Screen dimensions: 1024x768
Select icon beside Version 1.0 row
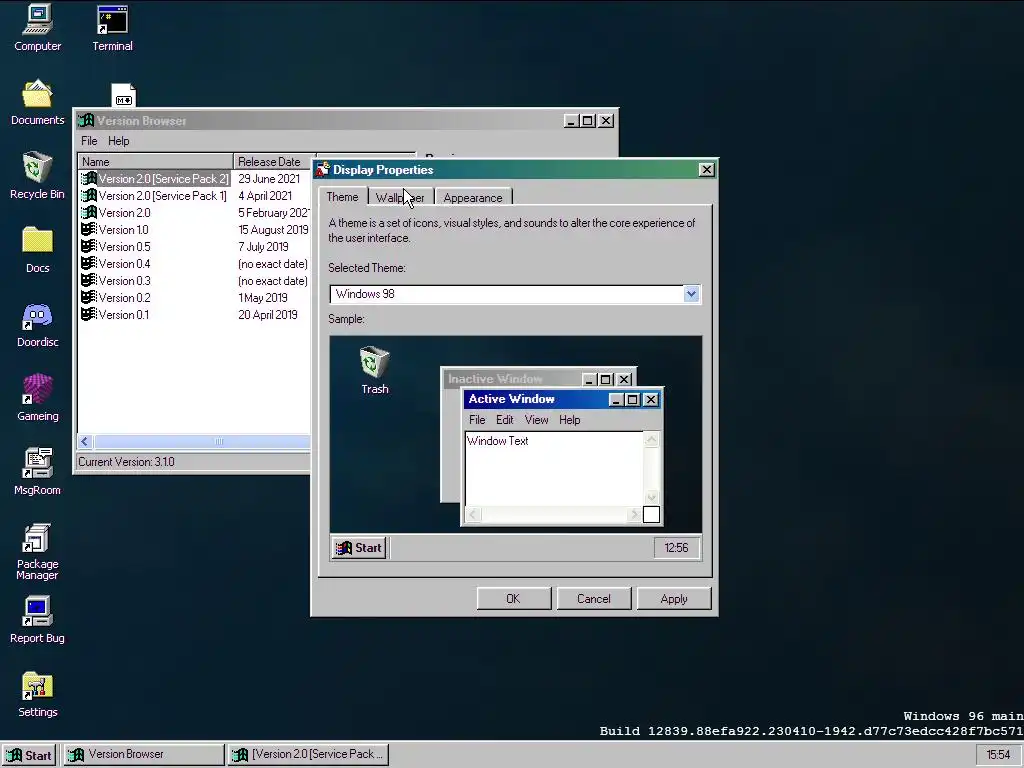pos(89,229)
